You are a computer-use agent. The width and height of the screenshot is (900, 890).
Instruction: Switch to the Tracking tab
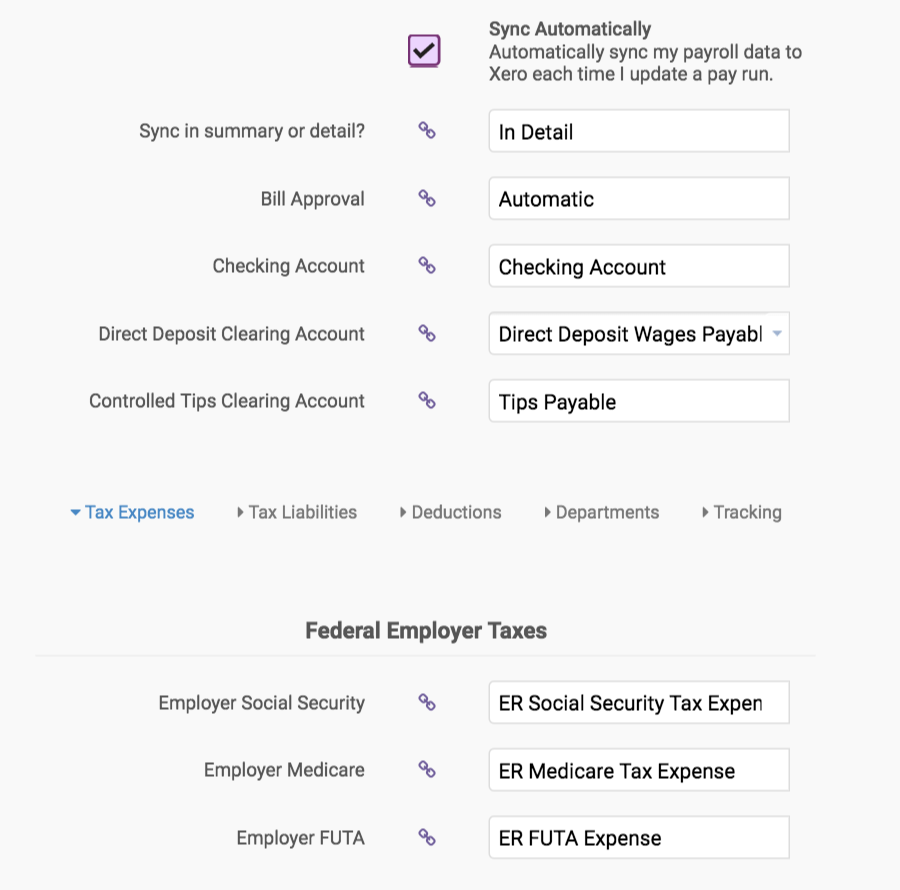point(741,512)
